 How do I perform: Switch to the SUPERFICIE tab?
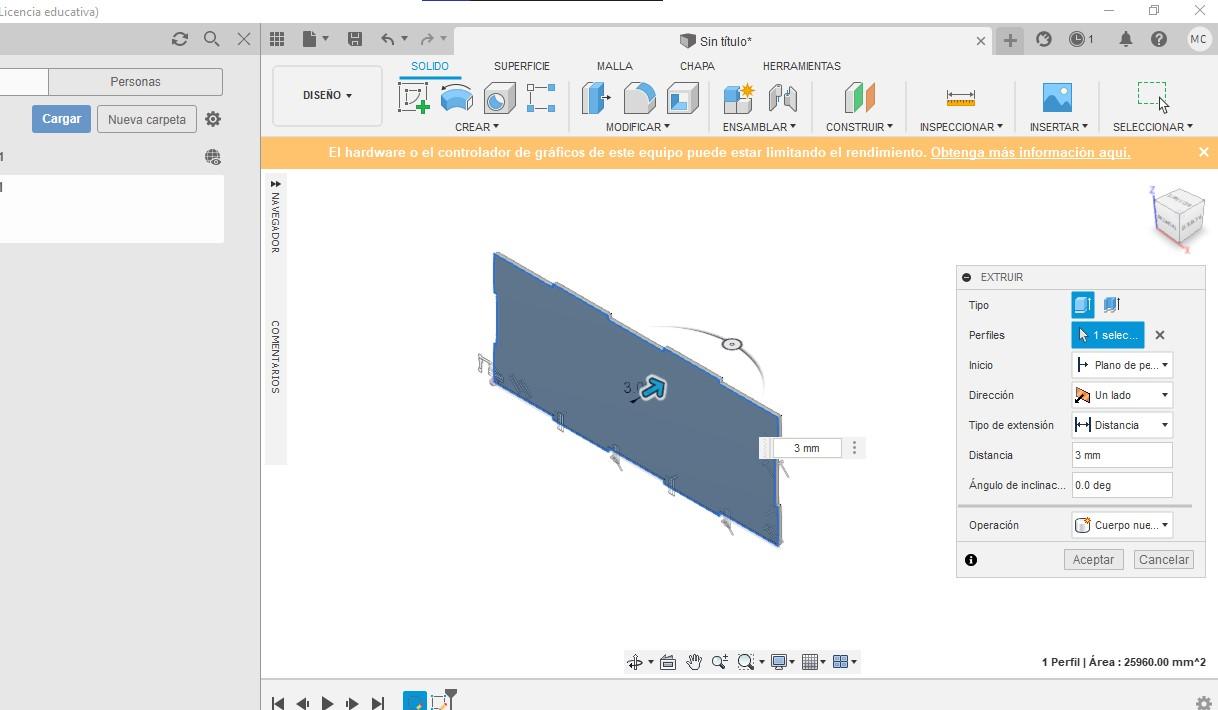(x=521, y=66)
